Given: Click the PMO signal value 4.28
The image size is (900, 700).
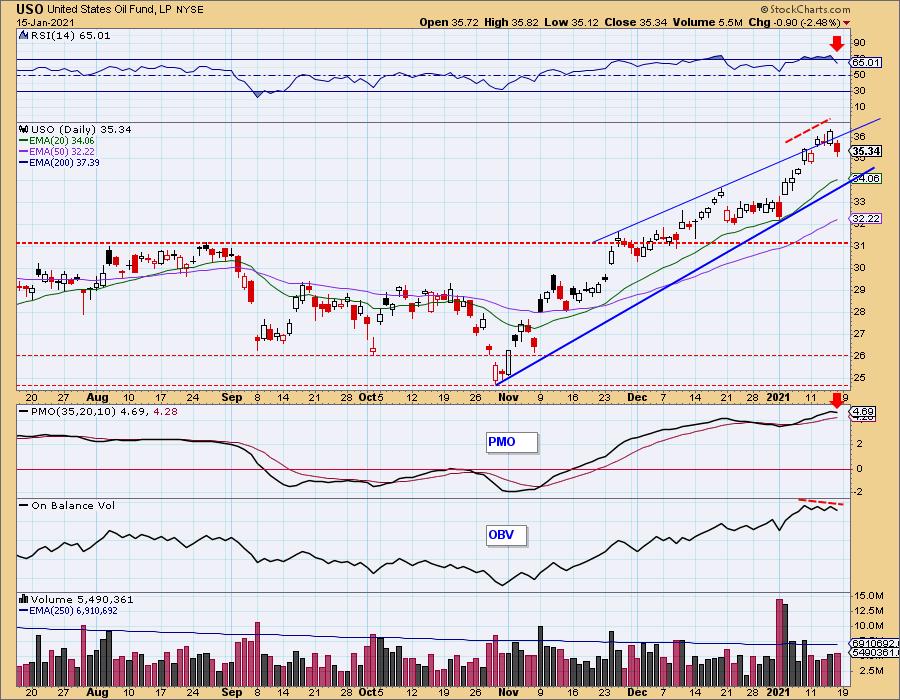Looking at the screenshot, I should click(x=165, y=412).
